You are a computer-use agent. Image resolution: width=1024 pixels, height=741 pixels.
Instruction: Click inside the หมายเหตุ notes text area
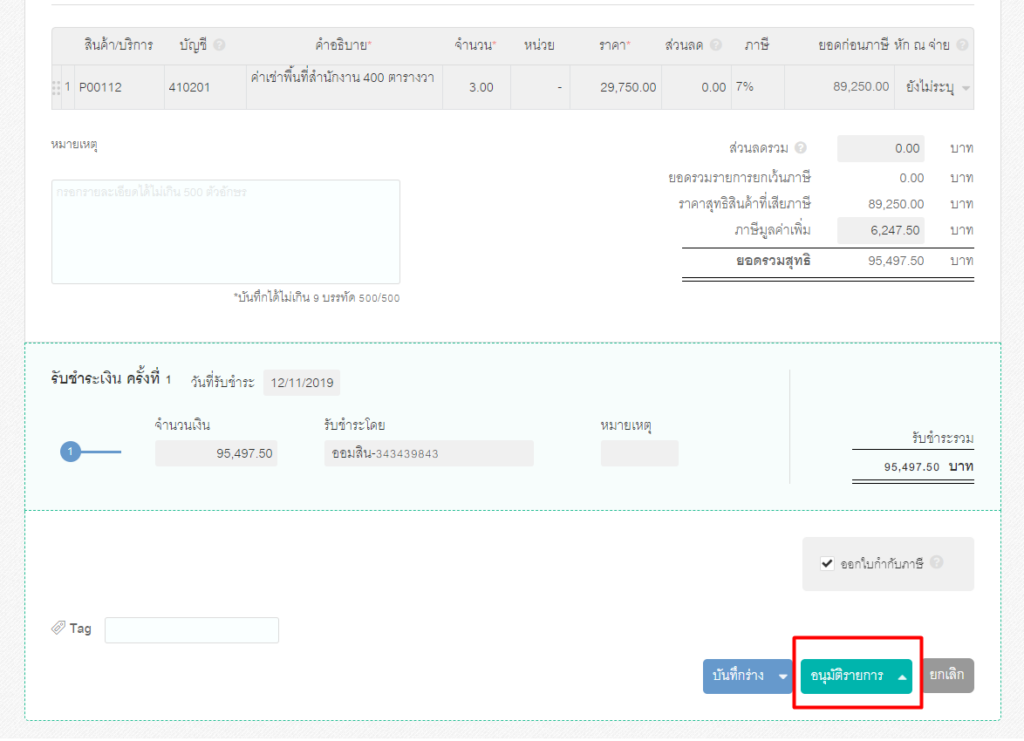click(x=226, y=232)
